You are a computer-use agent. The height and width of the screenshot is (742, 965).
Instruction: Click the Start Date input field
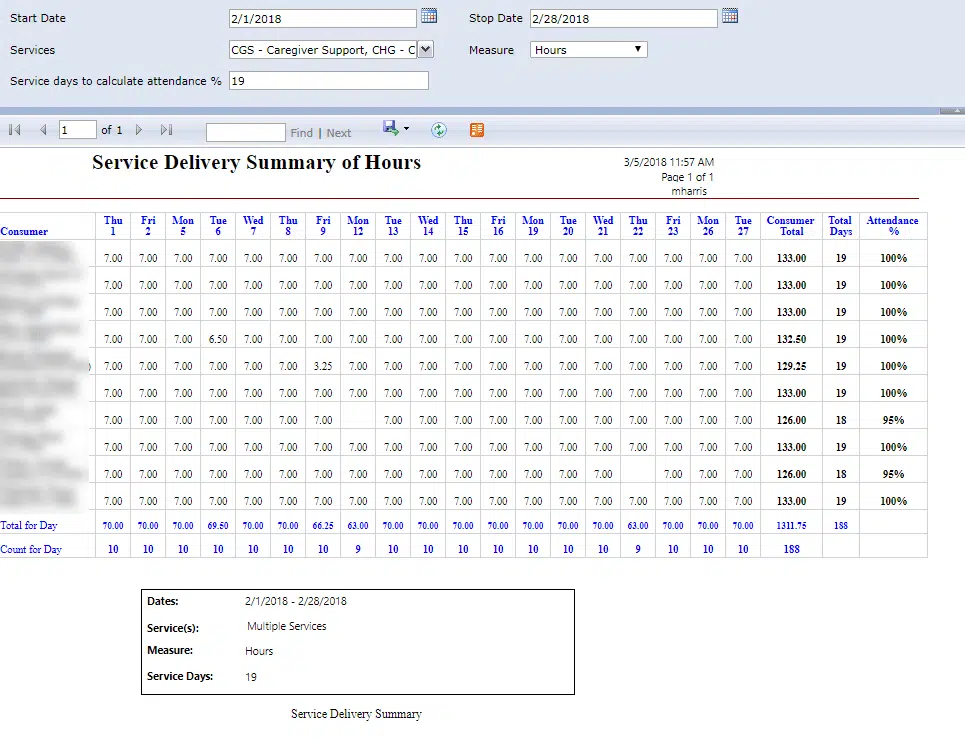coord(322,18)
